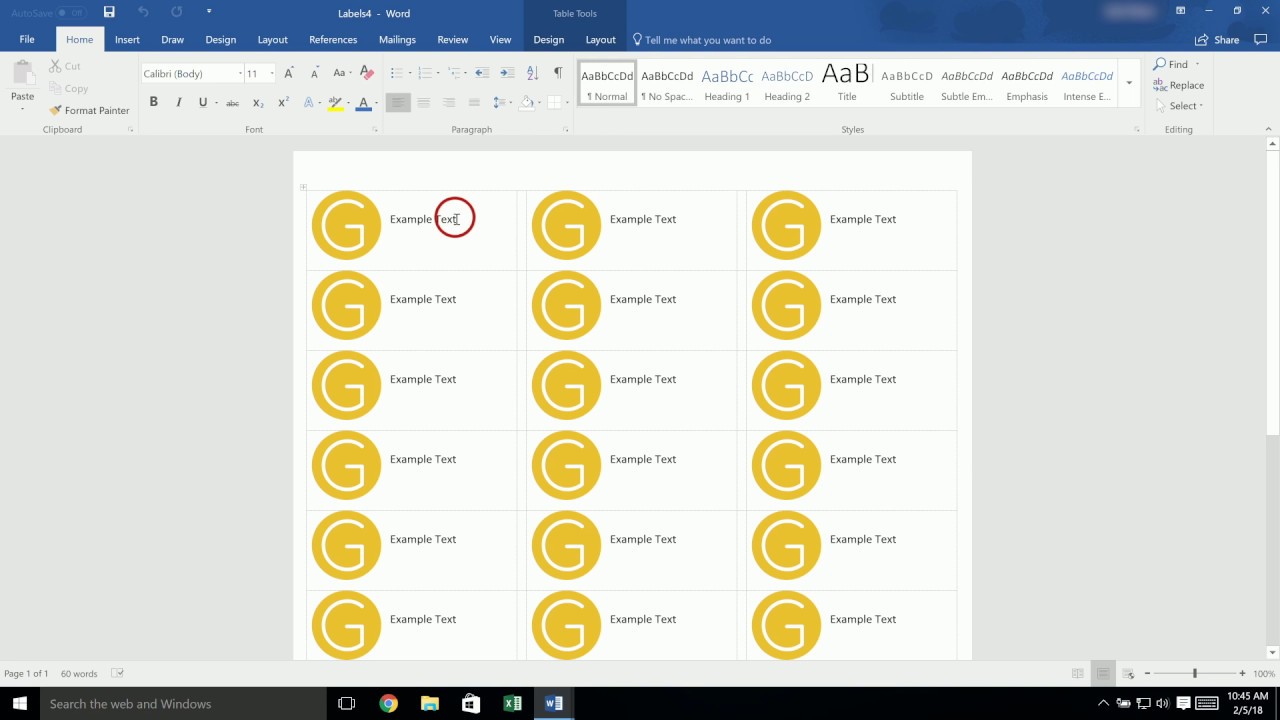Apply subscript formatting

tap(258, 102)
